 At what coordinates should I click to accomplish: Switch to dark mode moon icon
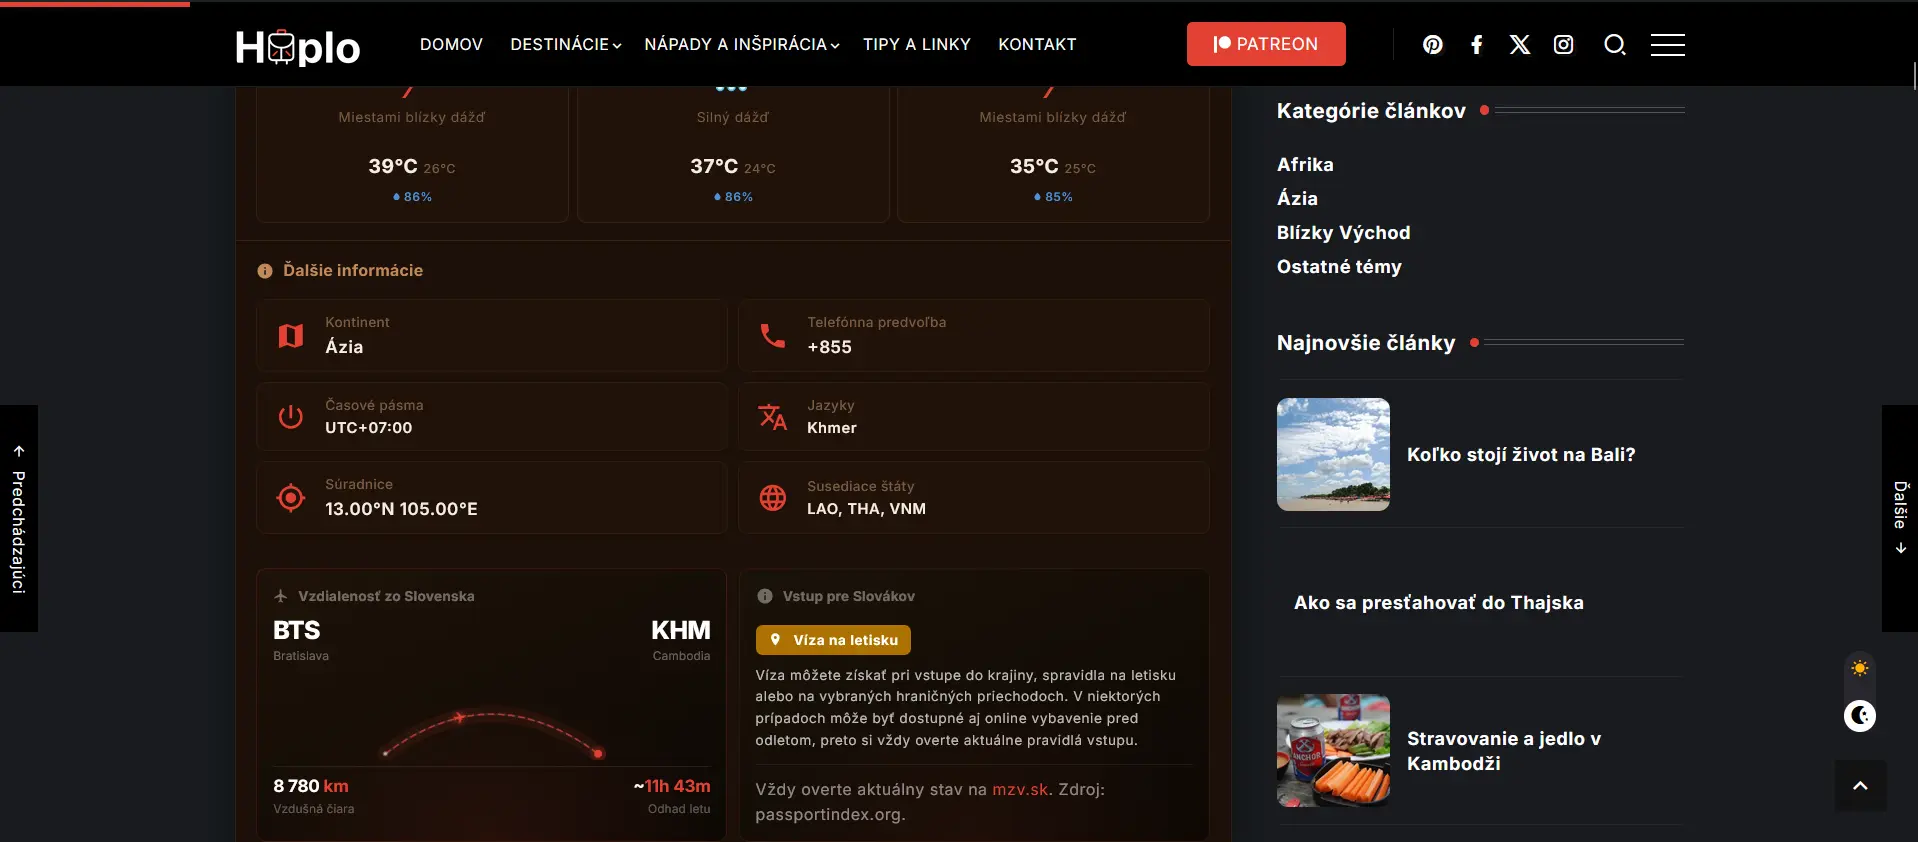click(1860, 716)
